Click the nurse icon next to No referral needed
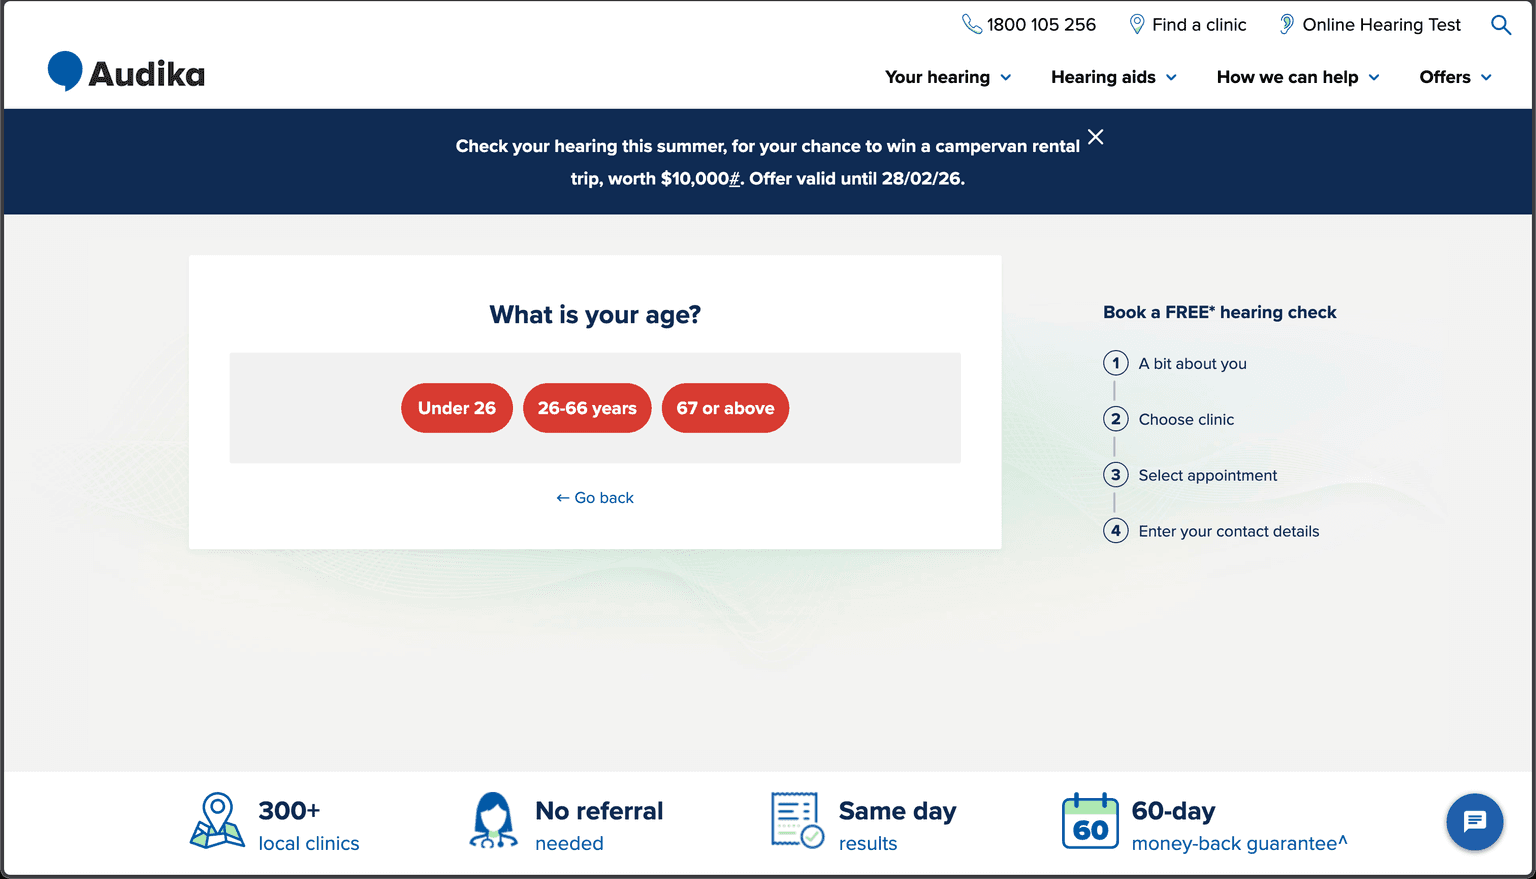Image resolution: width=1536 pixels, height=879 pixels. tap(493, 821)
